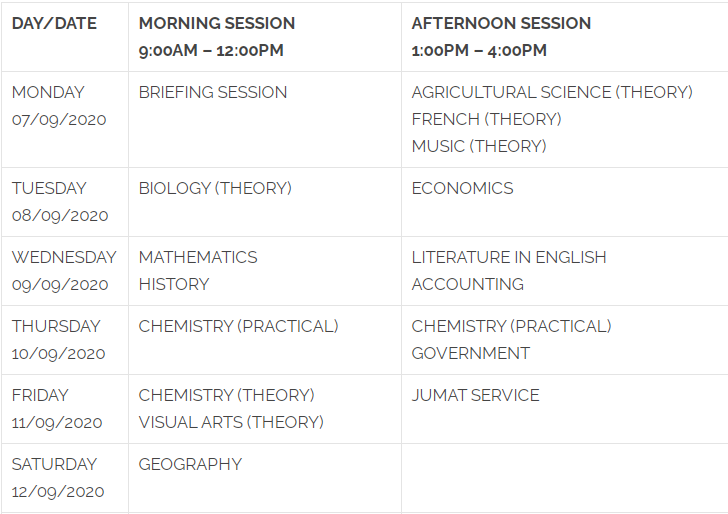728x514 pixels.
Task: Select the MORNING SESSION header cell
Action: tap(265, 37)
